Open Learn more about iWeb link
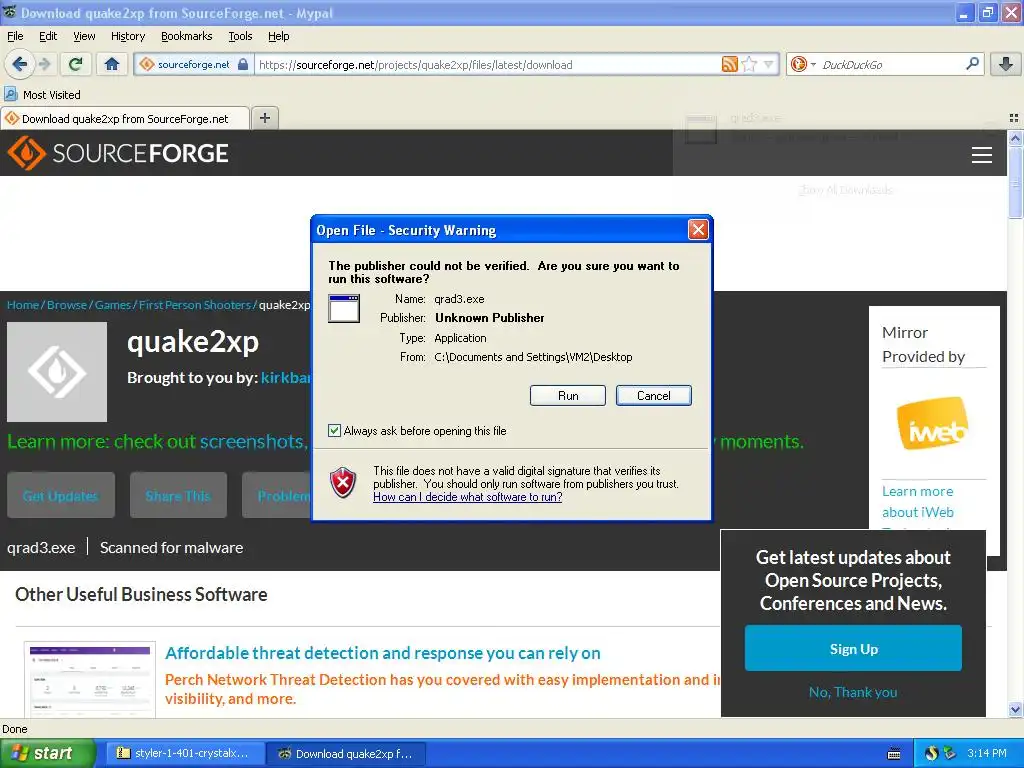Image resolution: width=1024 pixels, height=768 pixels. [x=918, y=502]
